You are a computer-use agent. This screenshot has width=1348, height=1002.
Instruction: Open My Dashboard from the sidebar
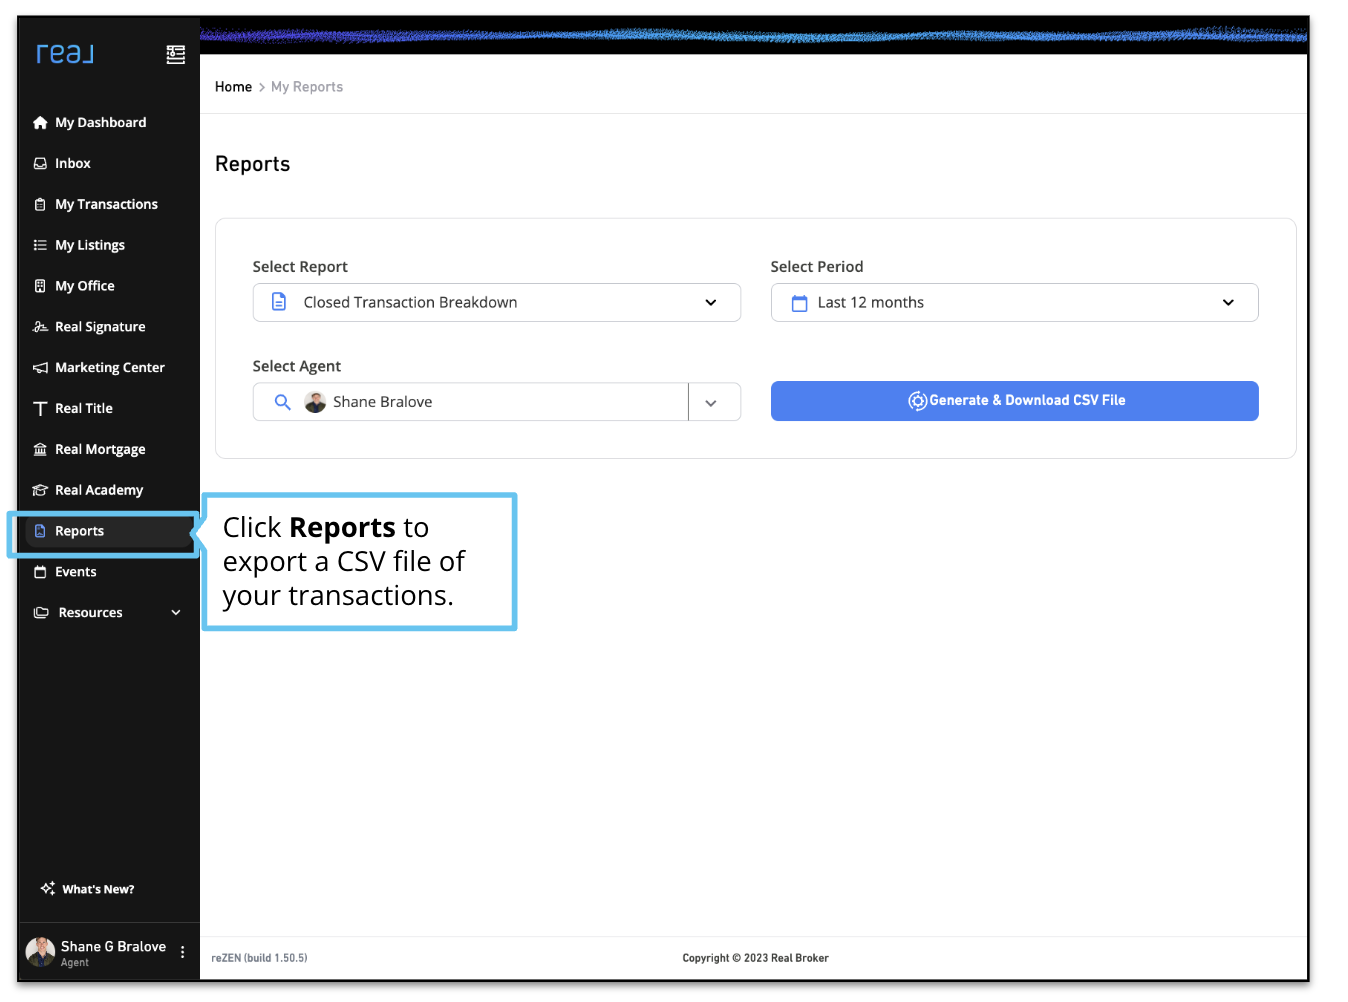pyautogui.click(x=100, y=123)
